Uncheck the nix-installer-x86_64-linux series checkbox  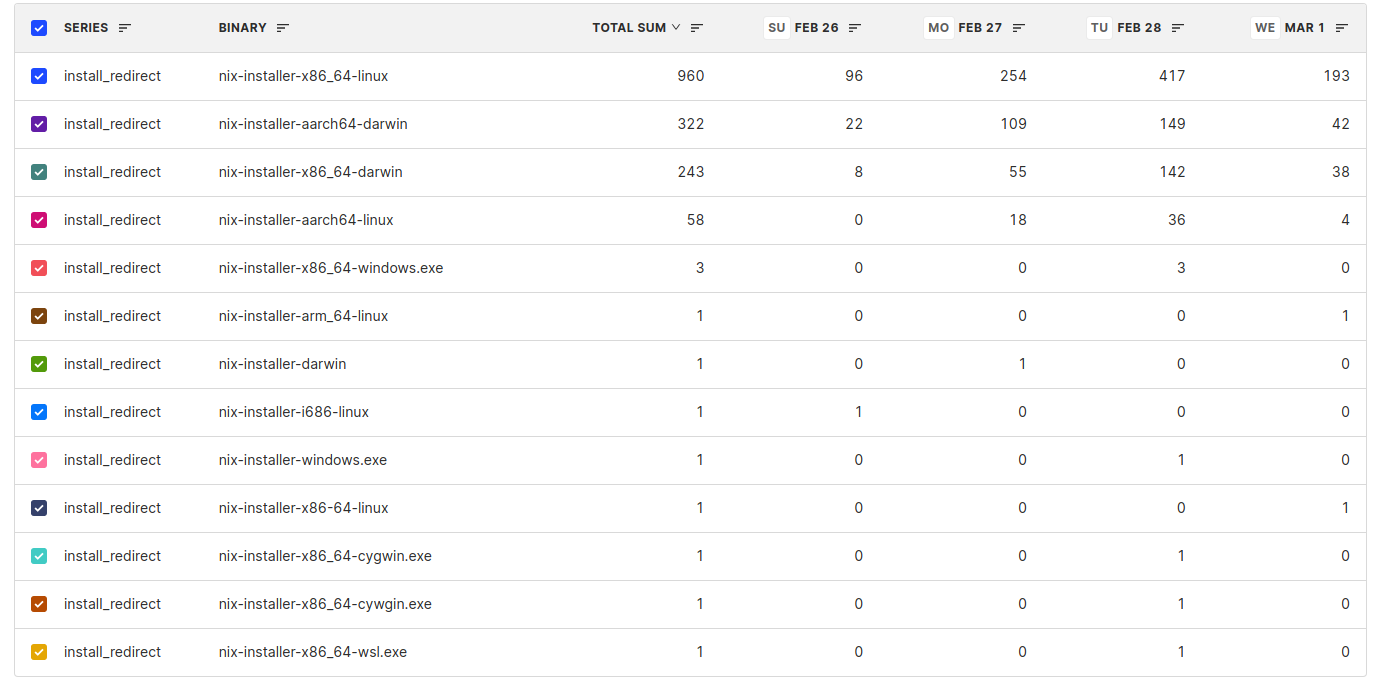pyautogui.click(x=39, y=76)
